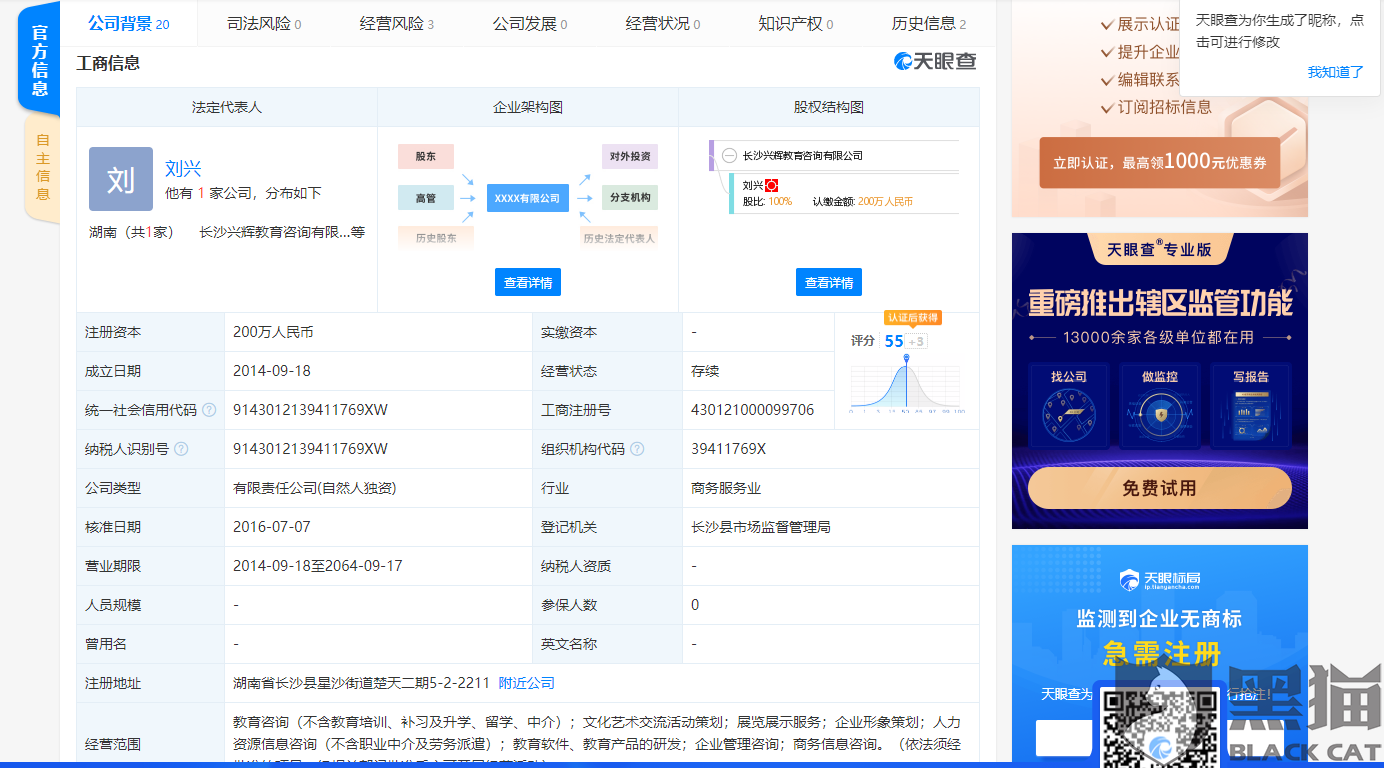Image resolution: width=1384 pixels, height=768 pixels.
Task: Open the 历史信息 tab
Action: (929, 23)
